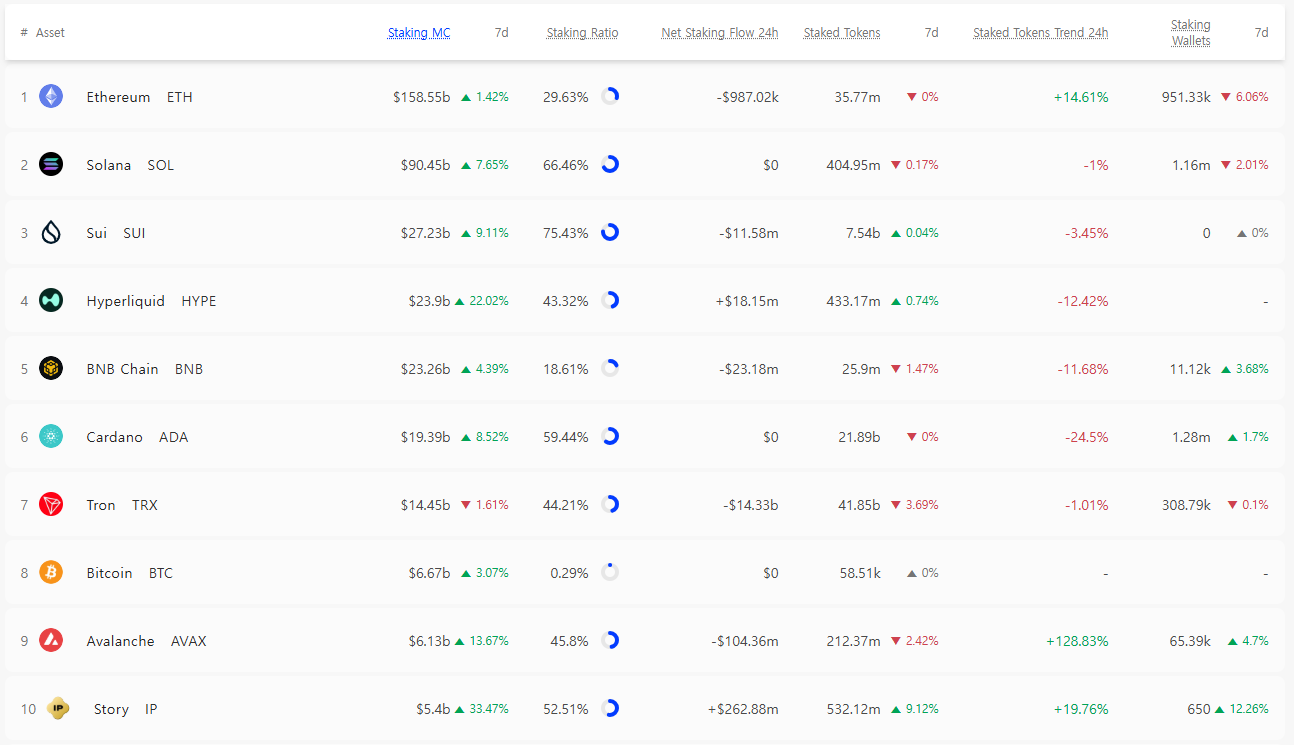Click the Solana coin logo
The width and height of the screenshot is (1294, 745).
[x=51, y=164]
